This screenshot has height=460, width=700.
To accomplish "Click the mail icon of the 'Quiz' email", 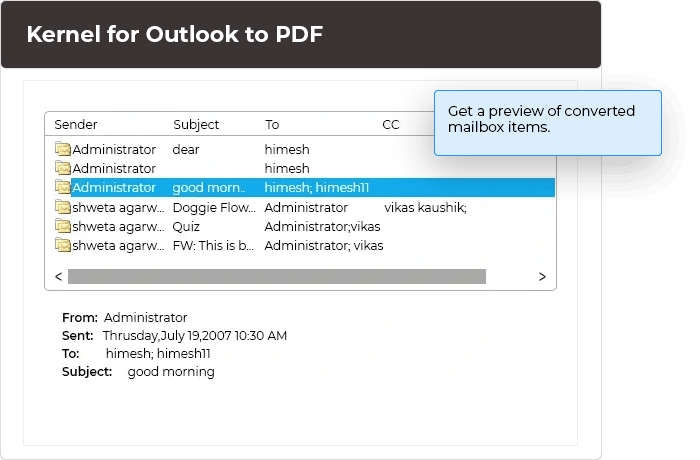I will [63, 226].
